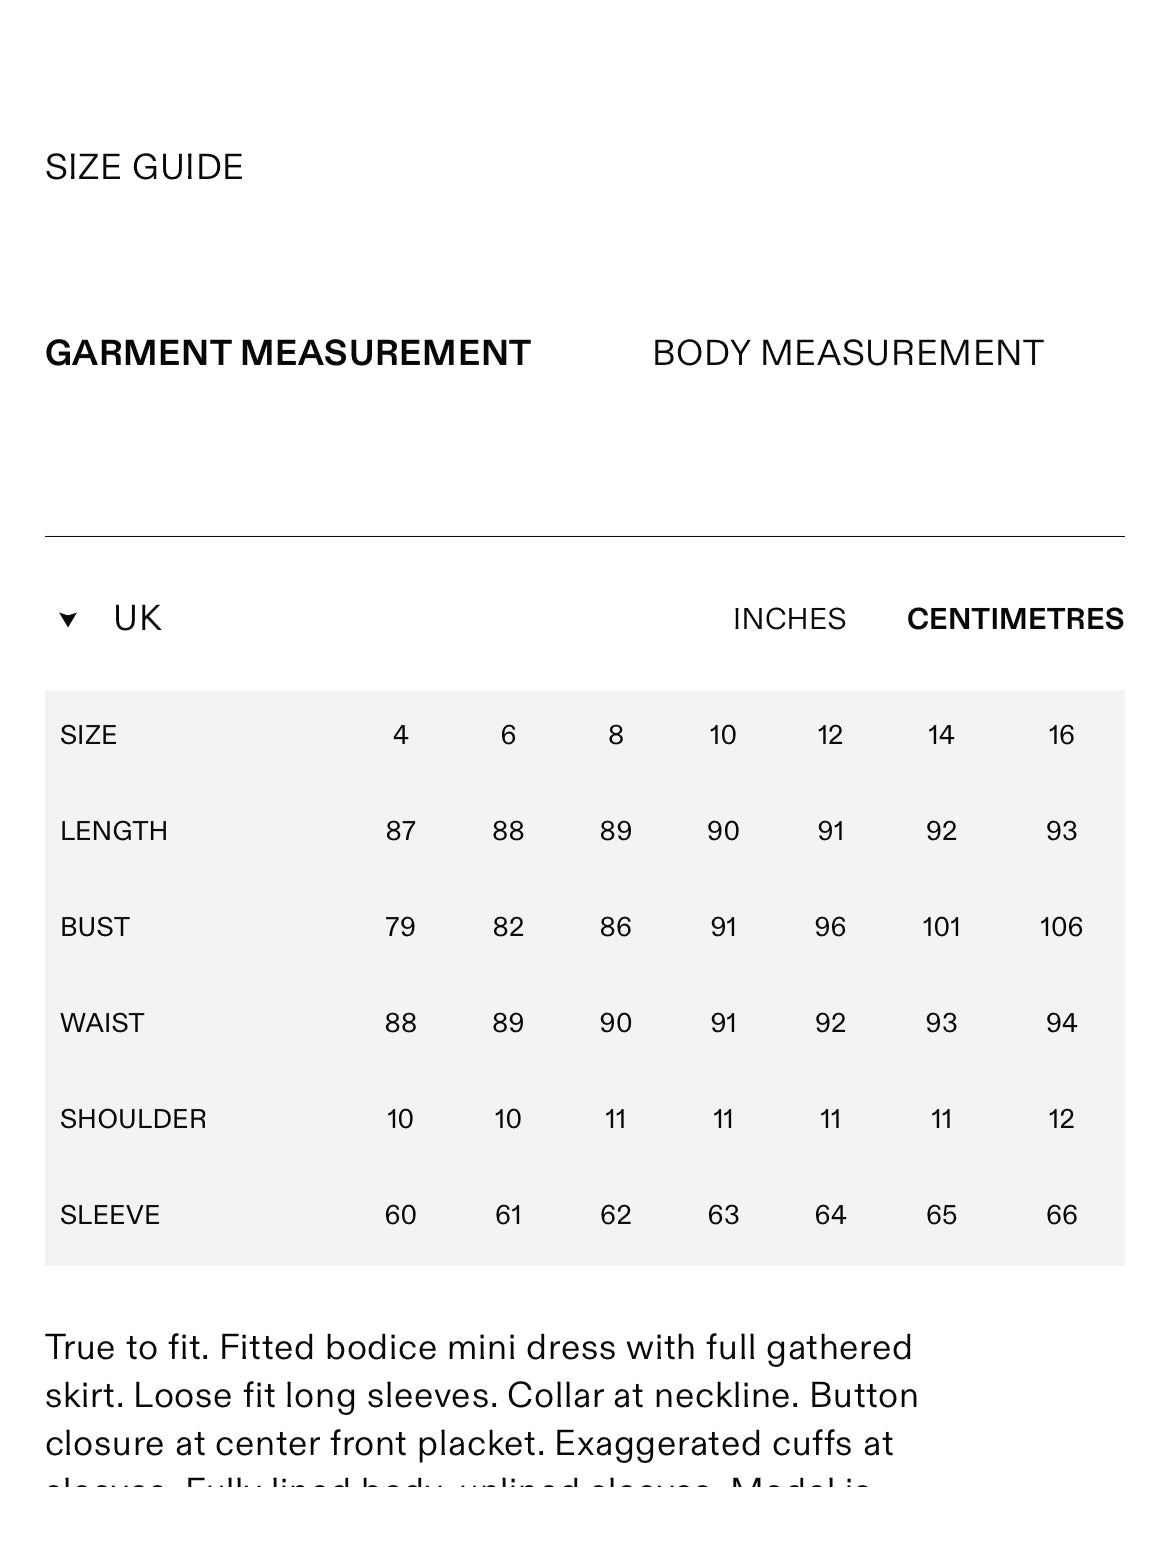
Task: Click the Size Guide heading
Action: (144, 167)
